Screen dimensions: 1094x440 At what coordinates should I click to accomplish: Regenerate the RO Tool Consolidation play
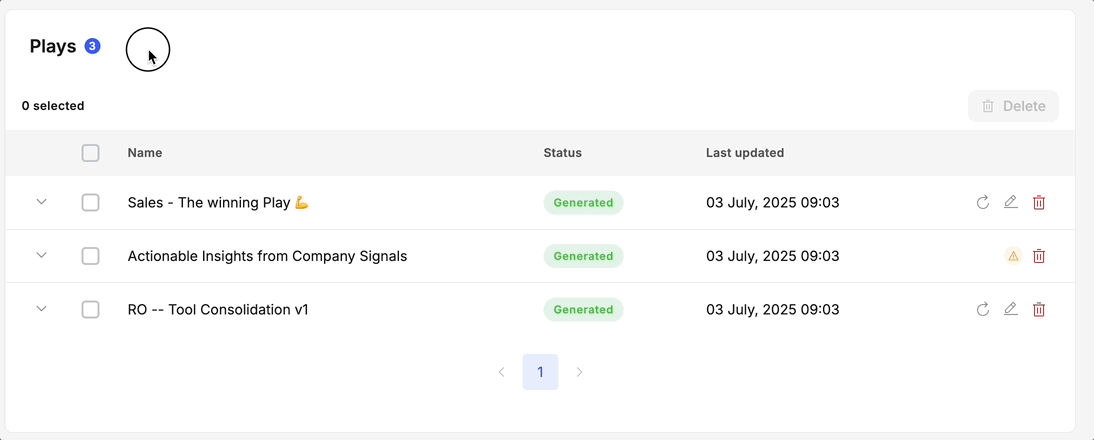983,310
